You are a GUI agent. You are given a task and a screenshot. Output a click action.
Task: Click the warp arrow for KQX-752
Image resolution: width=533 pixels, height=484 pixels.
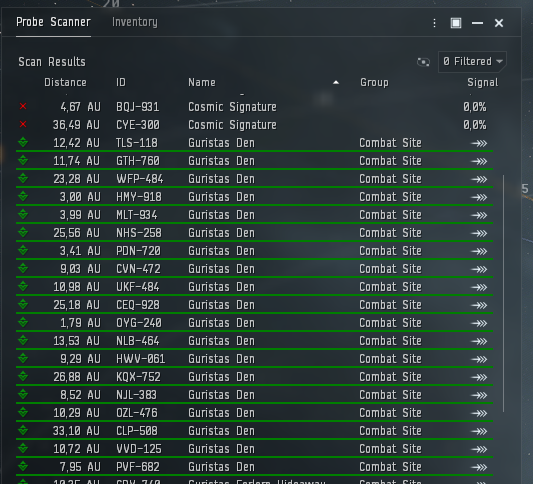pos(479,377)
